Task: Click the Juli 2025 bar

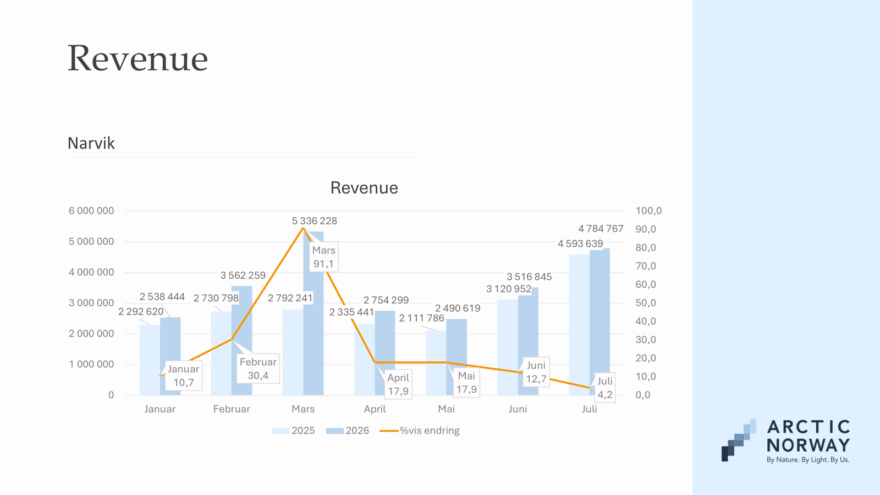Action: click(x=579, y=324)
